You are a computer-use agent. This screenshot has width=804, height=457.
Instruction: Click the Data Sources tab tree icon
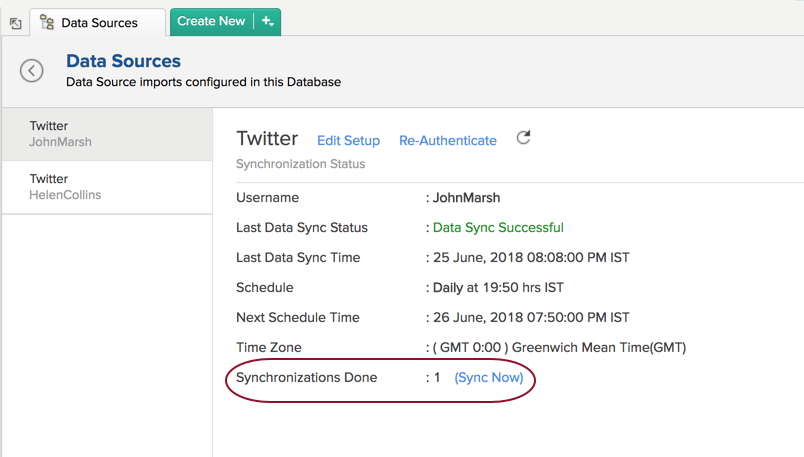(47, 22)
